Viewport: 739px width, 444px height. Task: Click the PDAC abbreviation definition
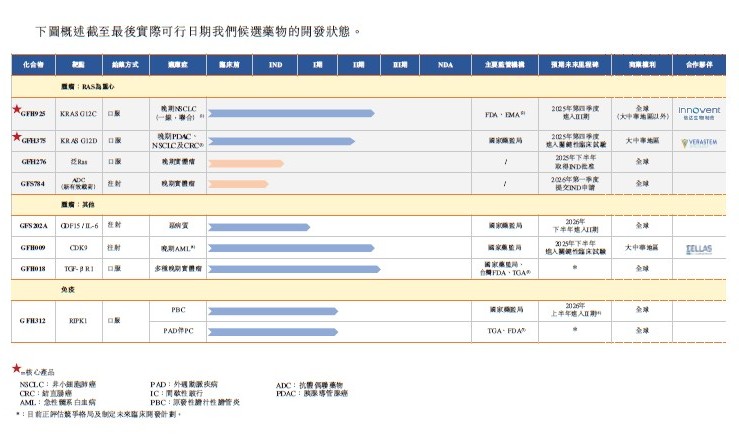point(312,394)
